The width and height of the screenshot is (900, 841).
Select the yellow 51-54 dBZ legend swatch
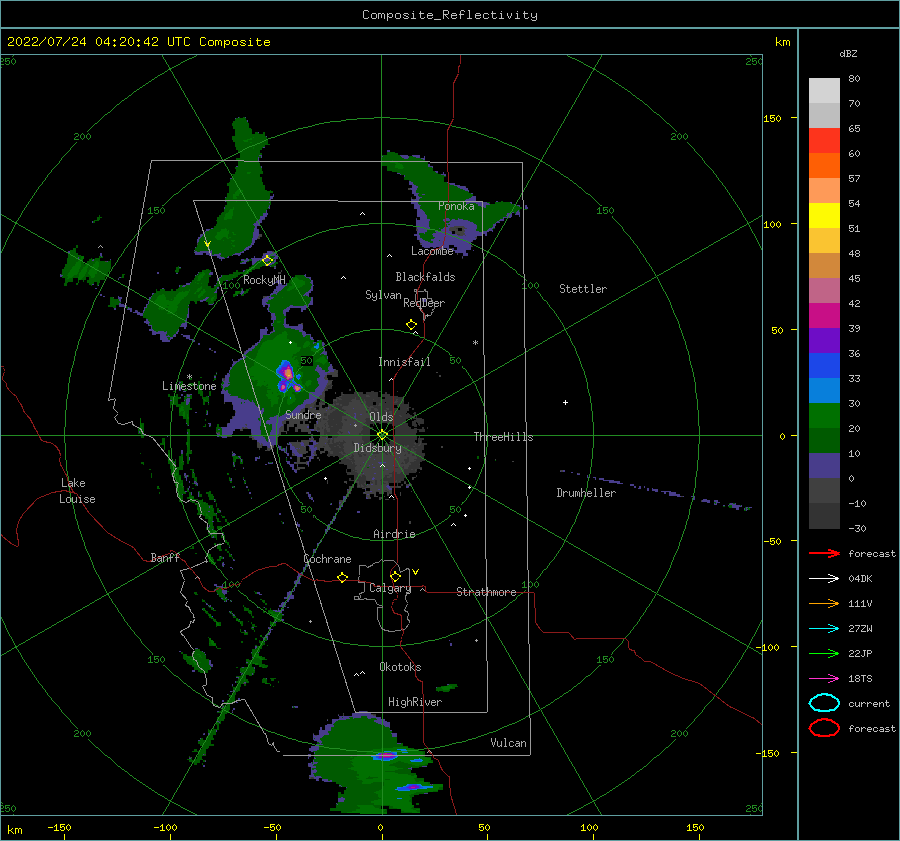(x=824, y=216)
